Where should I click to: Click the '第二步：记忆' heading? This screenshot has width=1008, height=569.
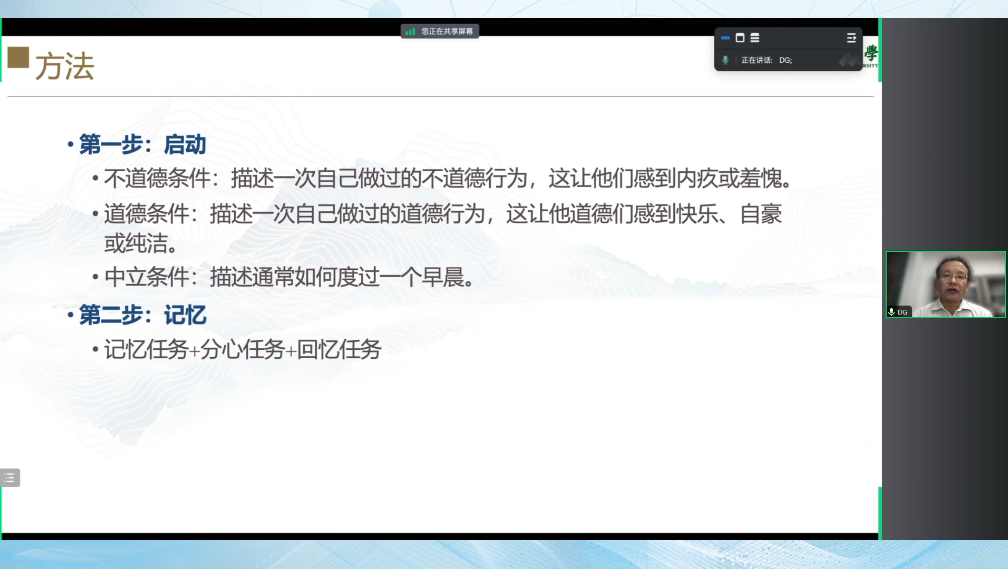(x=142, y=316)
